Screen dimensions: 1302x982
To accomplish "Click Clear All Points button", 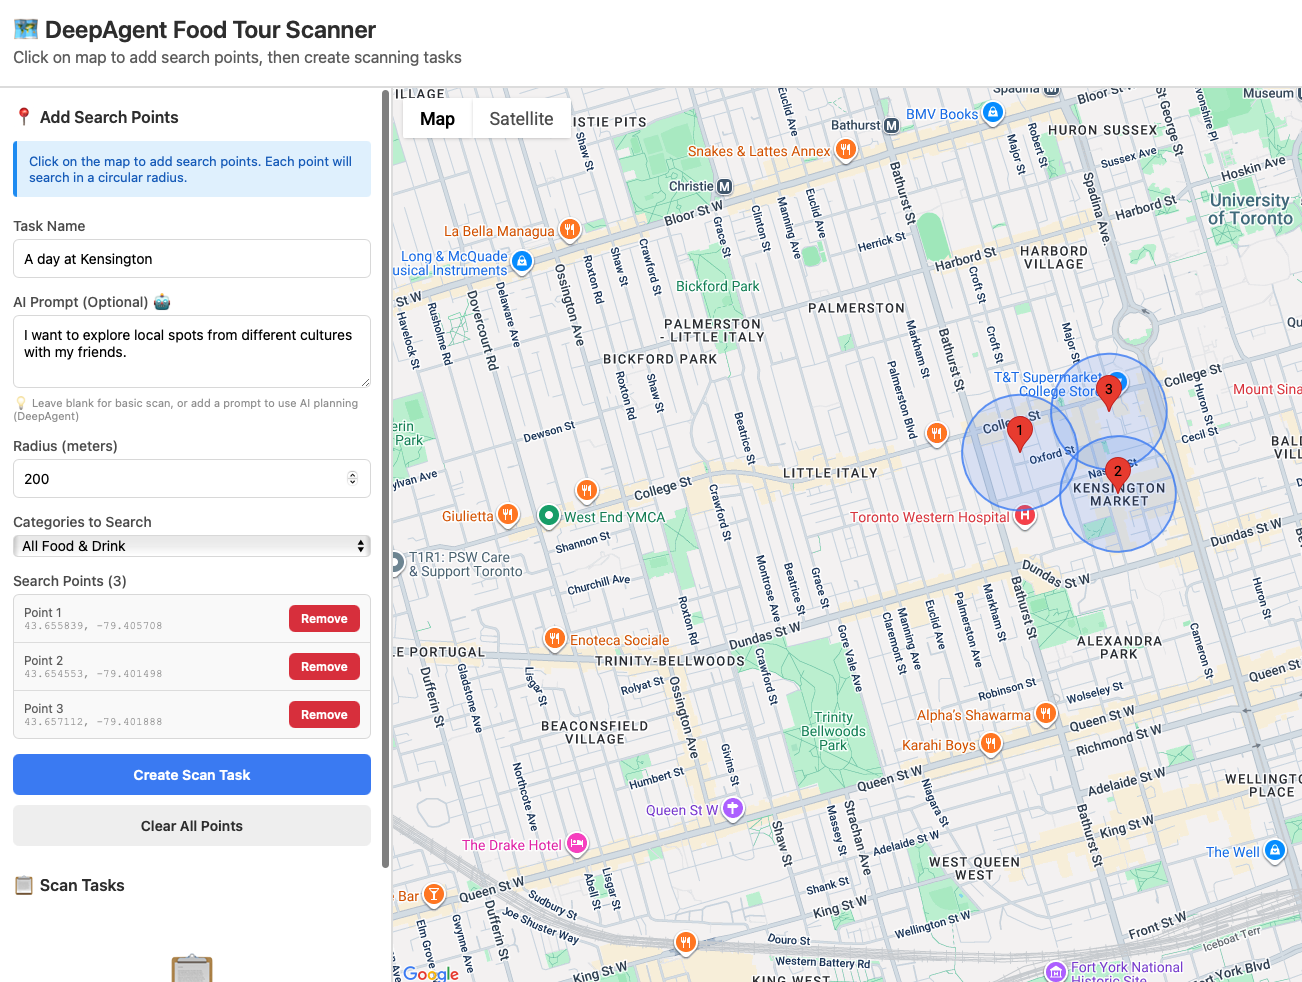I will (x=192, y=826).
